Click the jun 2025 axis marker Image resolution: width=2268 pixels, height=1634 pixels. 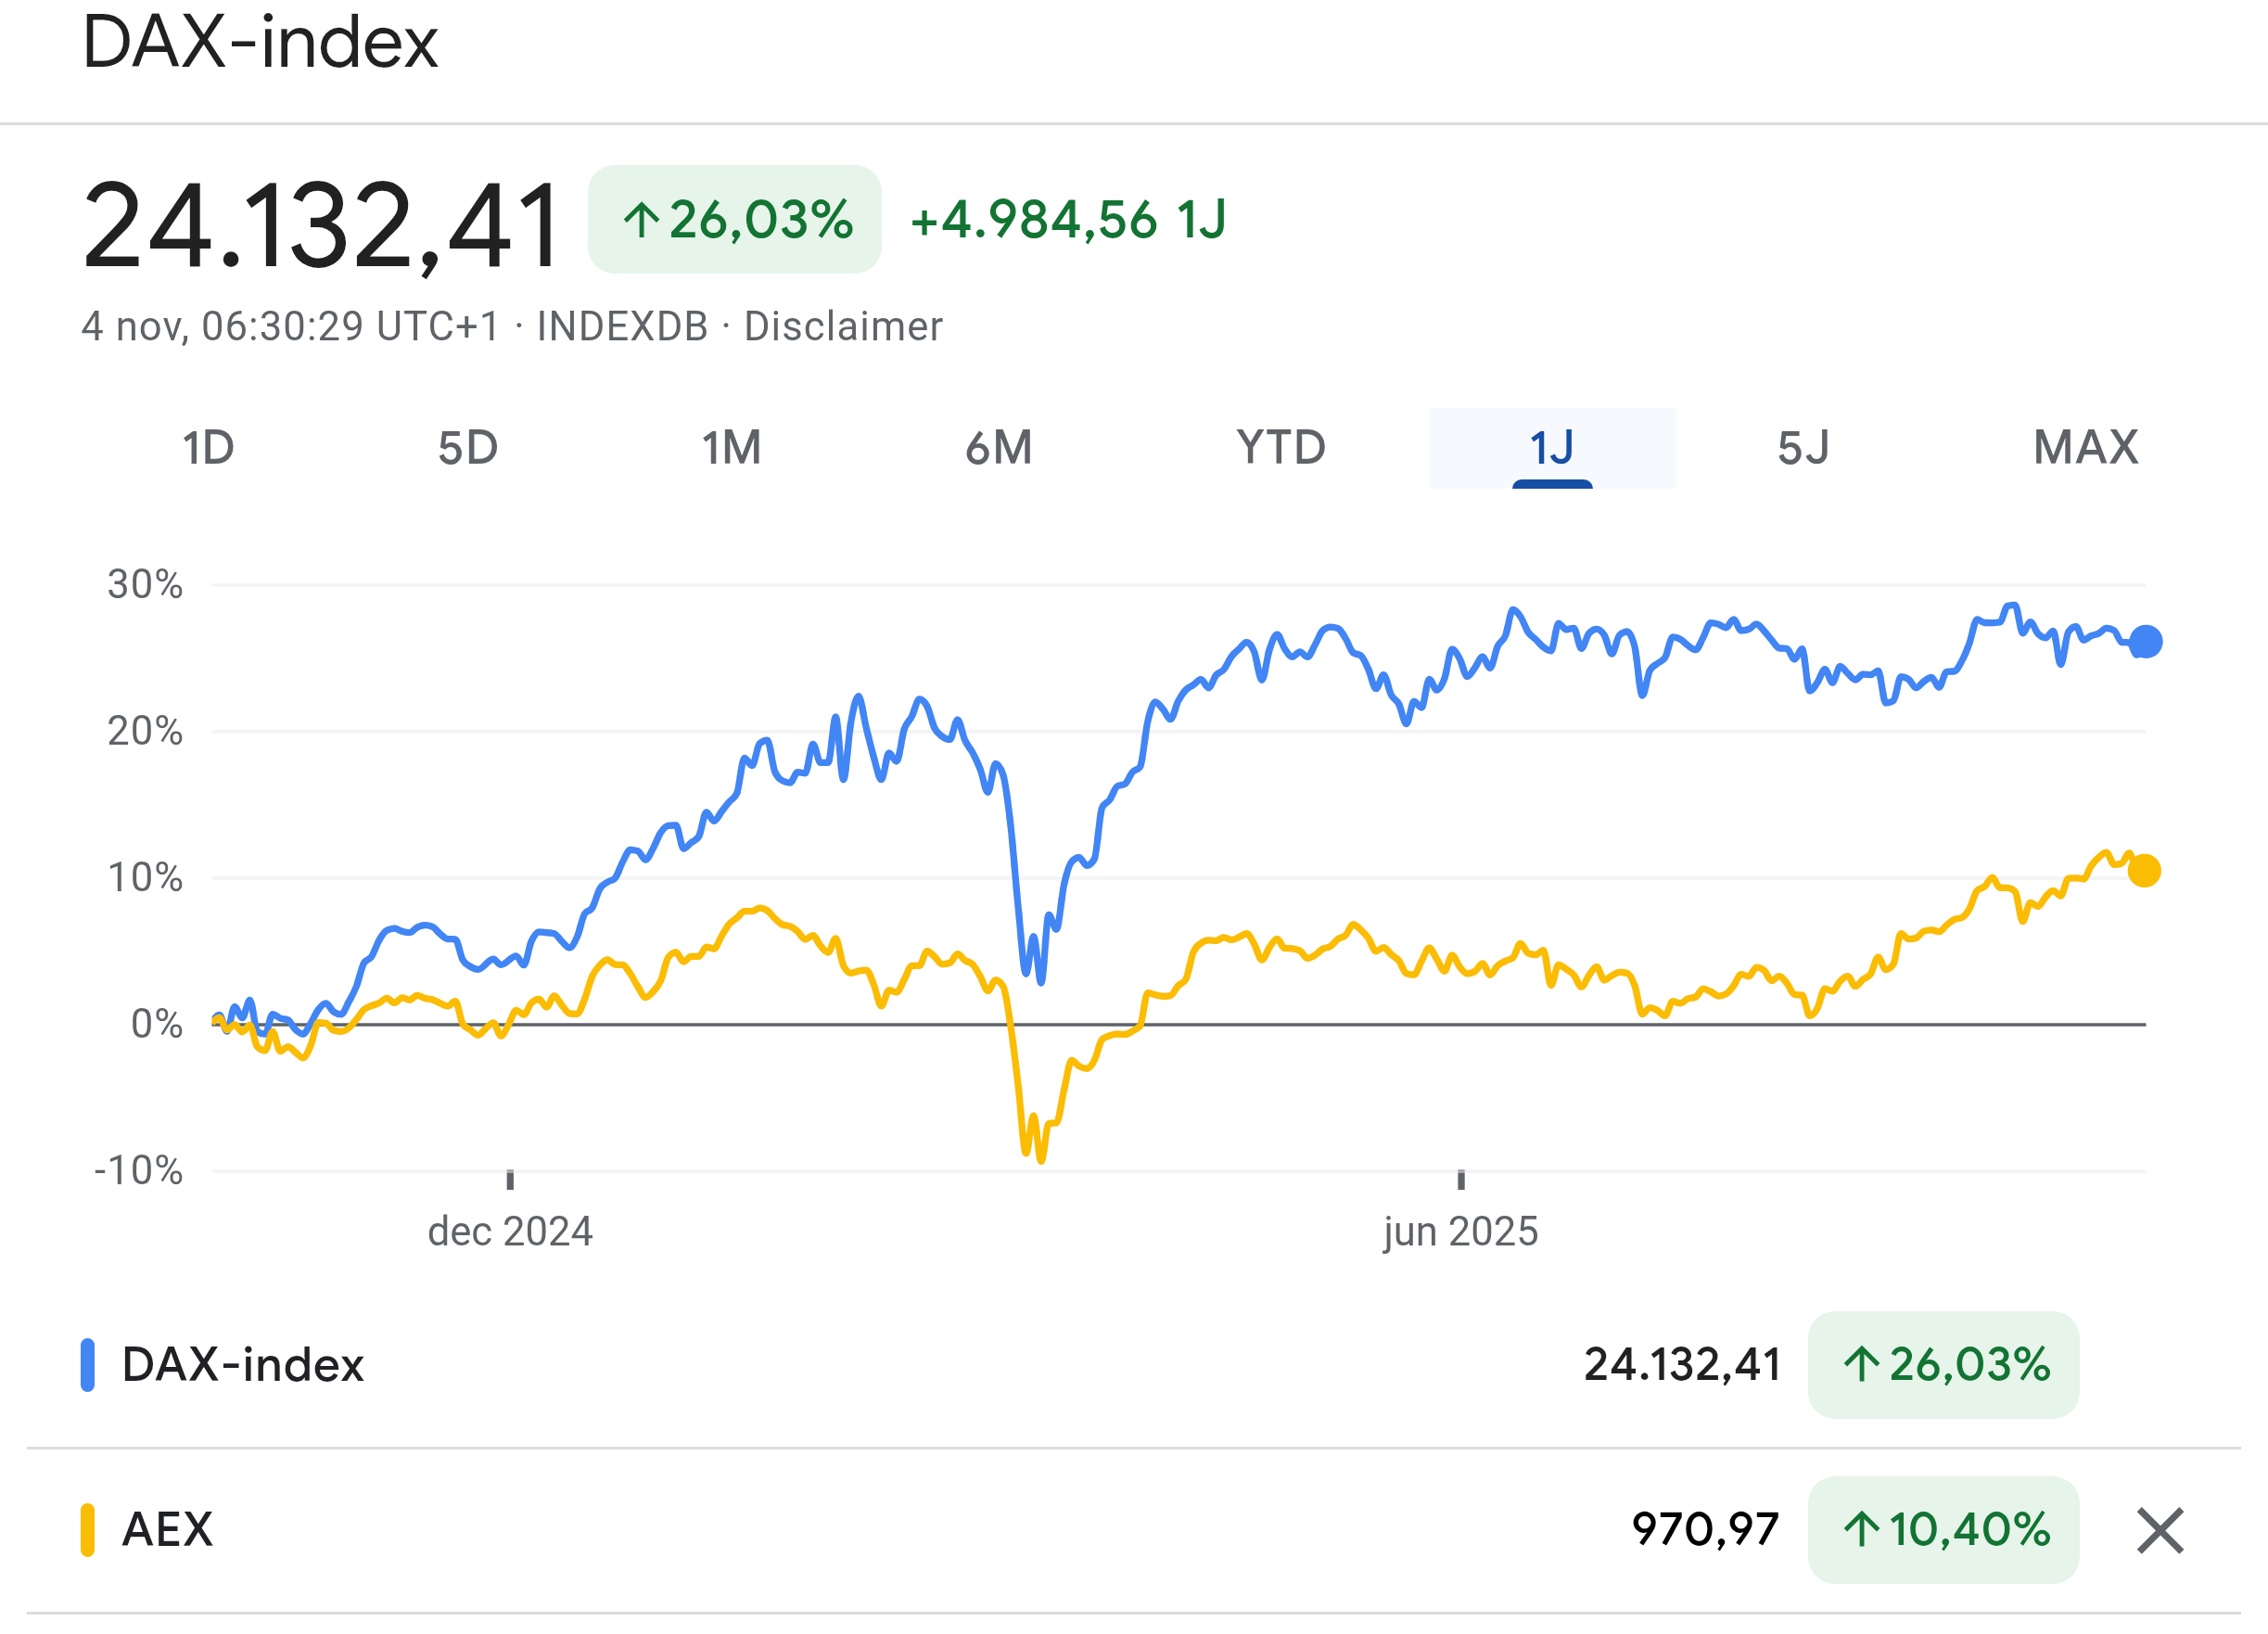pos(1460,1231)
